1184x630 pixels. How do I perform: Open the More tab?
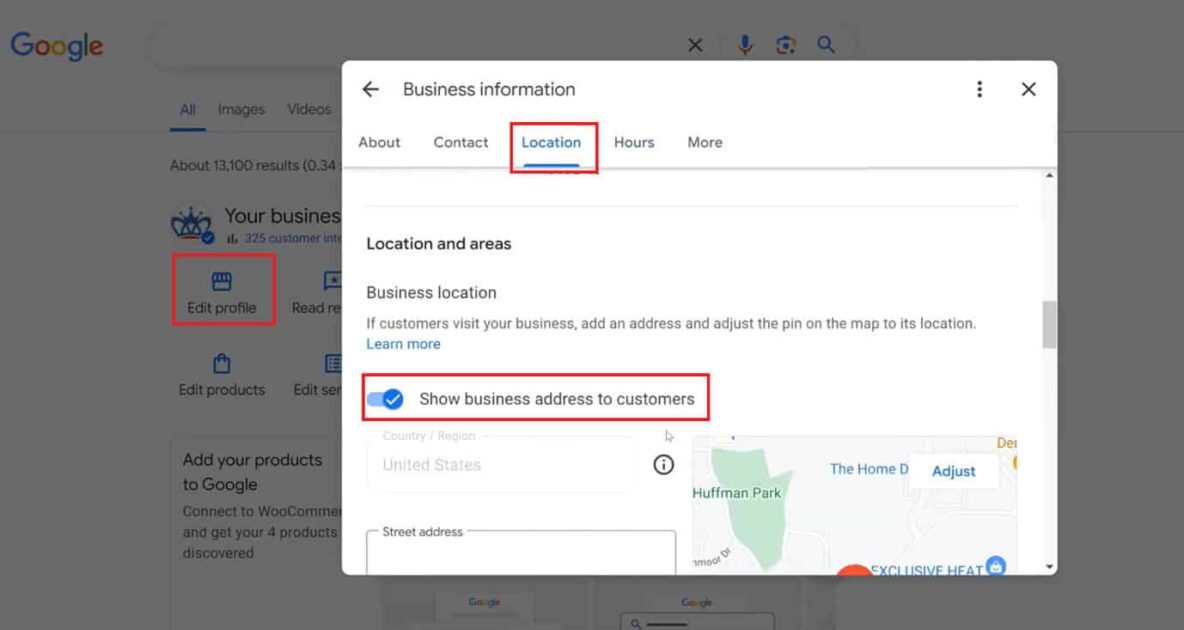click(705, 142)
